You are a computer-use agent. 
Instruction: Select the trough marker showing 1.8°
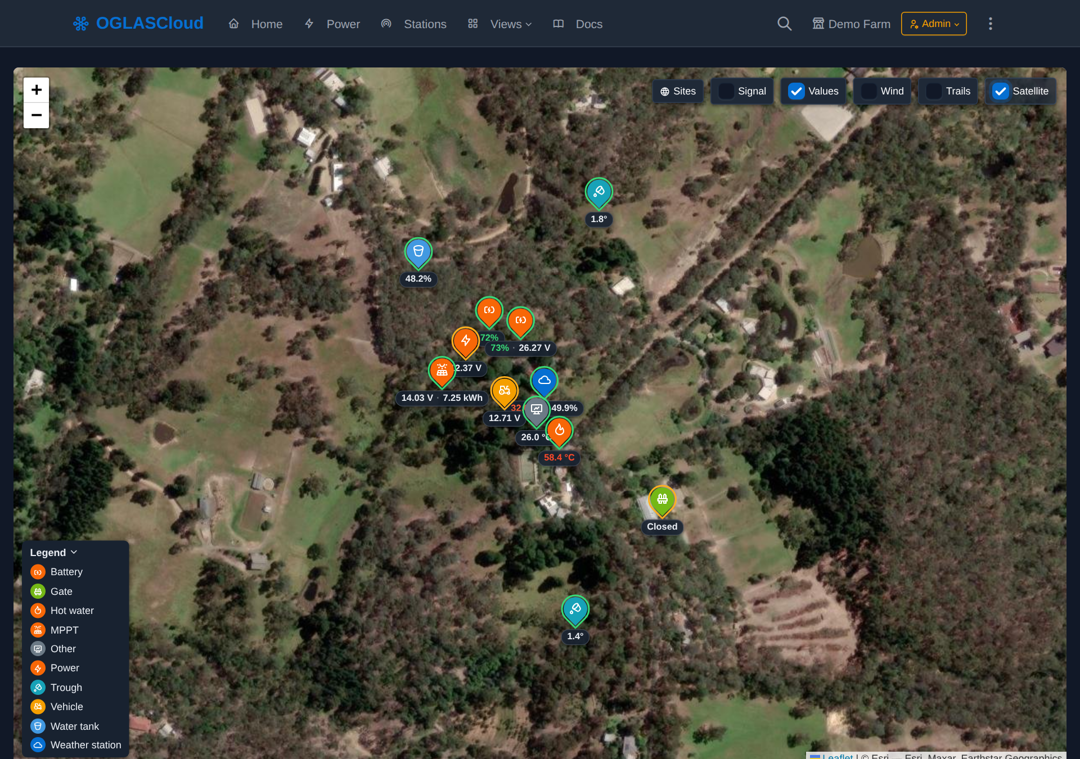(599, 193)
